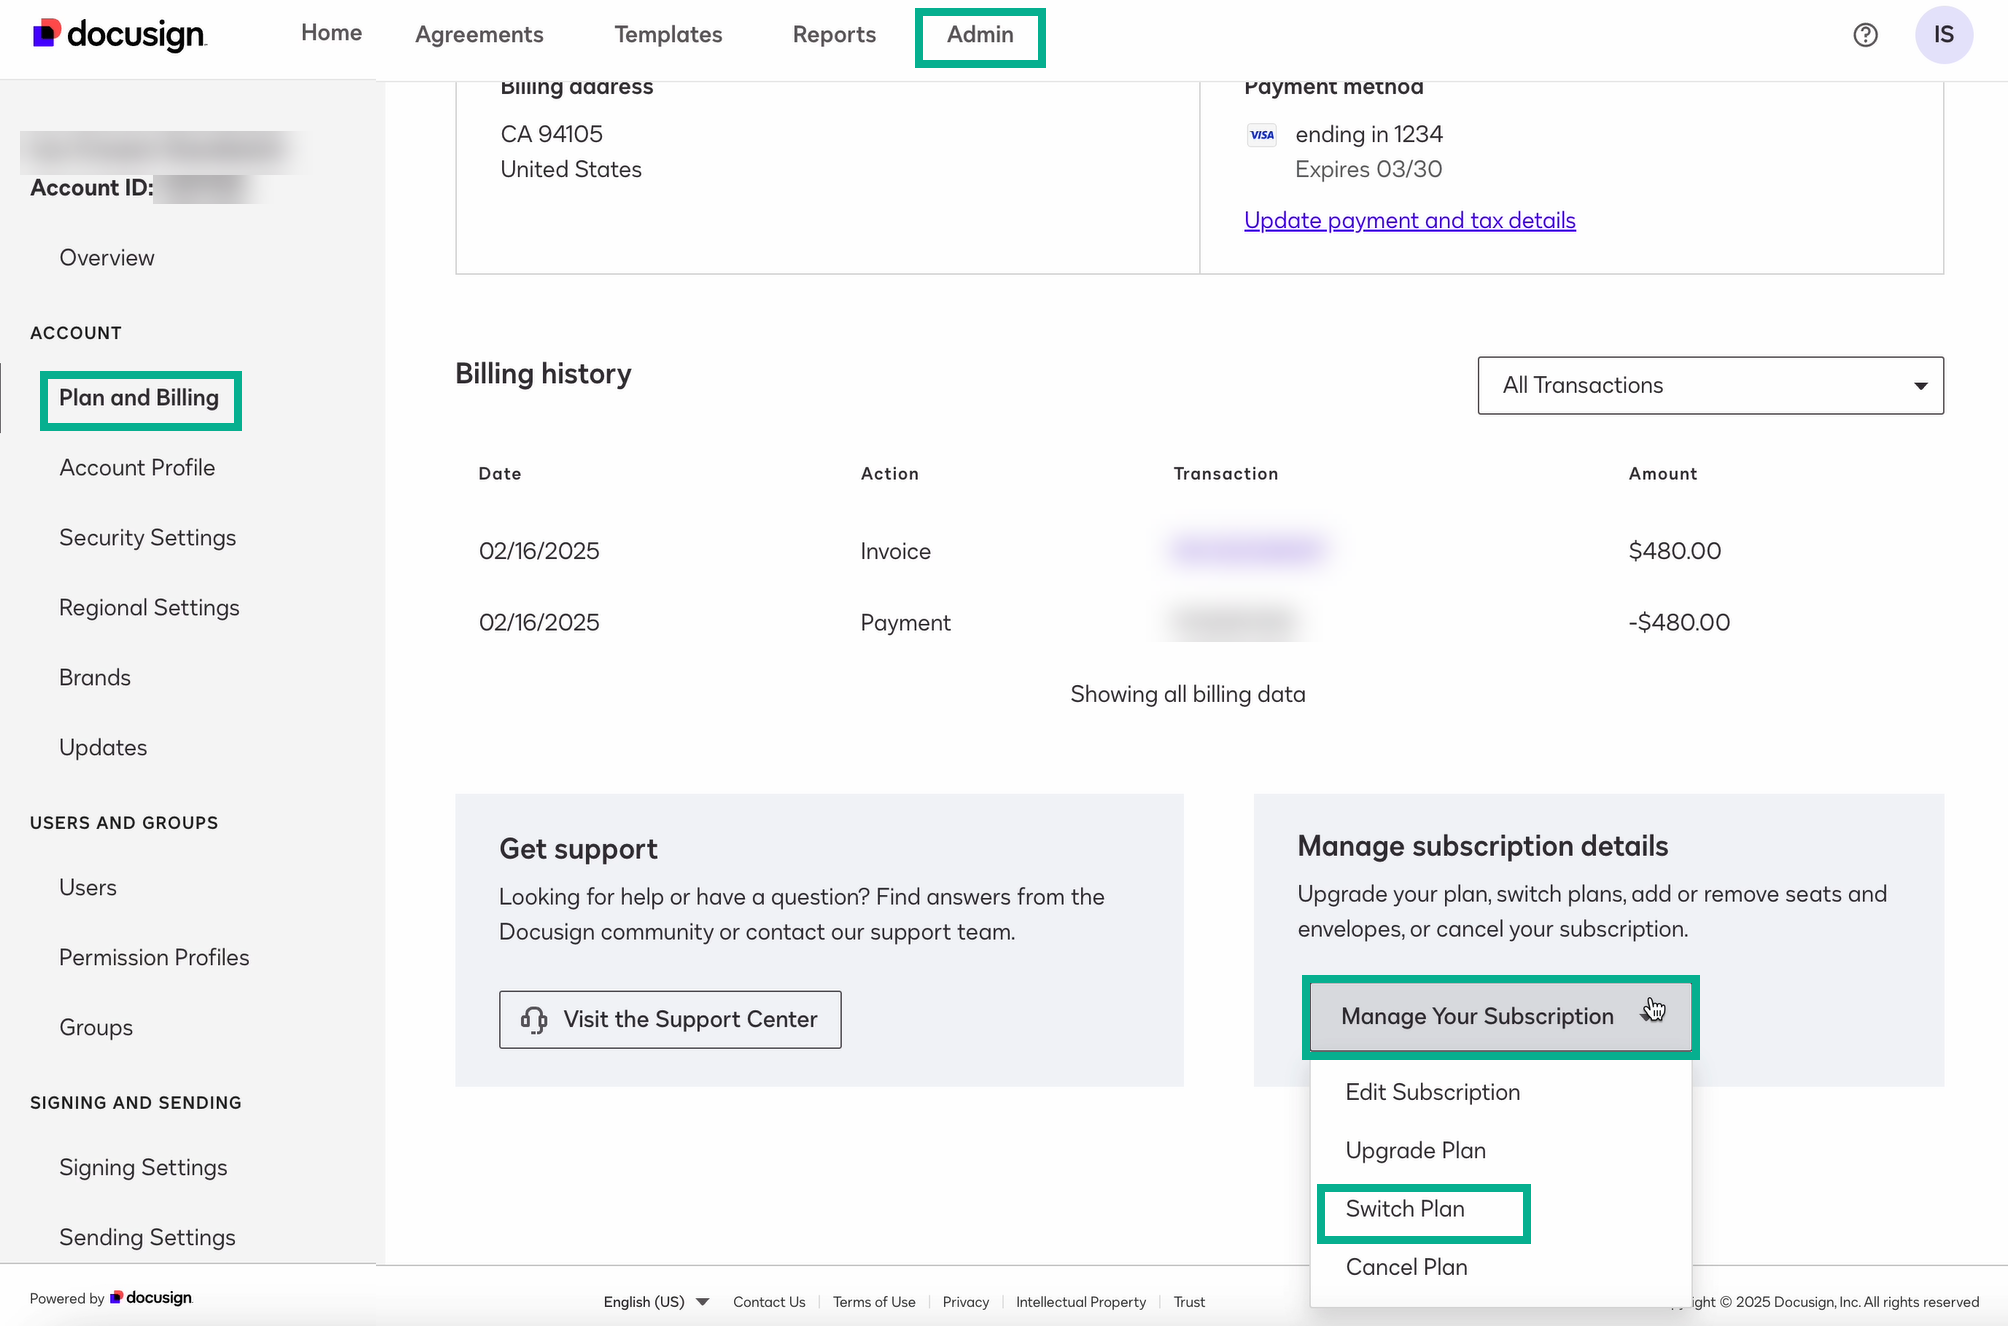Screen dimensions: 2008x1326
Task: Open the Manage Your Subscription menu
Action: pyautogui.click(x=1477, y=1016)
